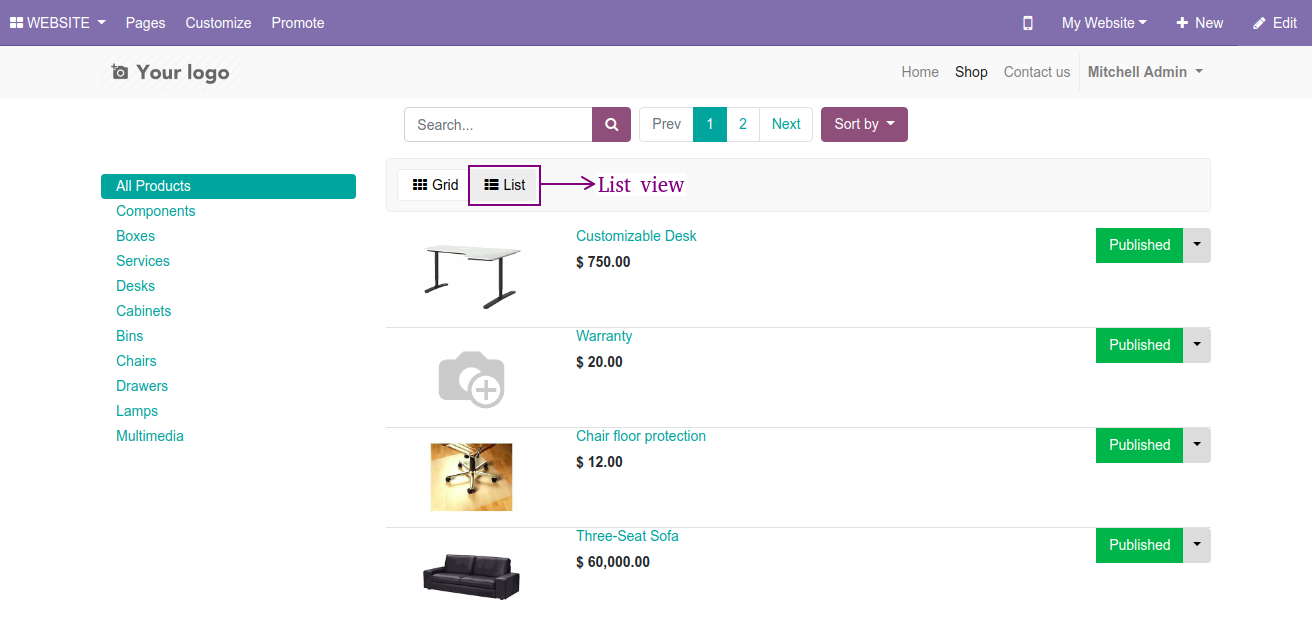Click the Customizable Desk product image
Image resolution: width=1312 pixels, height=625 pixels.
tap(472, 277)
